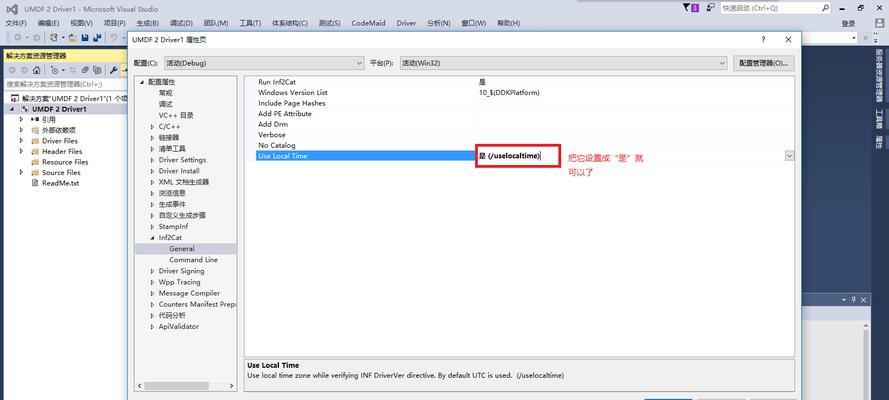Open the 编辑(E) menu

48,23
